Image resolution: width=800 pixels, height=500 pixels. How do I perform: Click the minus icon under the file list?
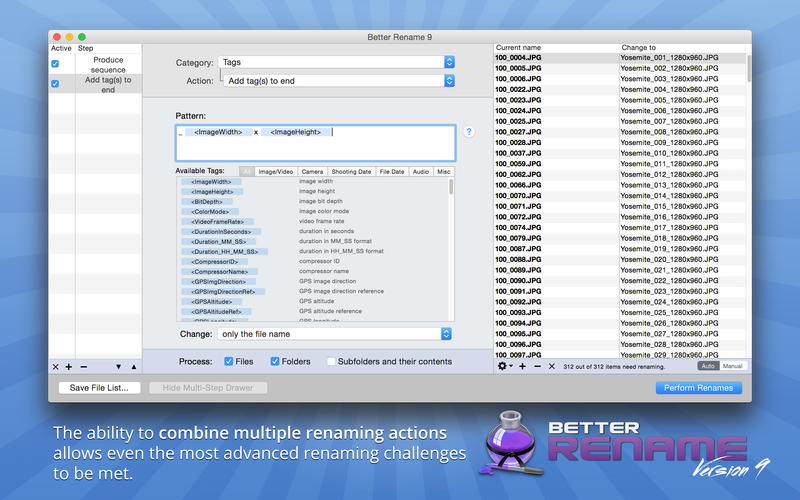(537, 367)
